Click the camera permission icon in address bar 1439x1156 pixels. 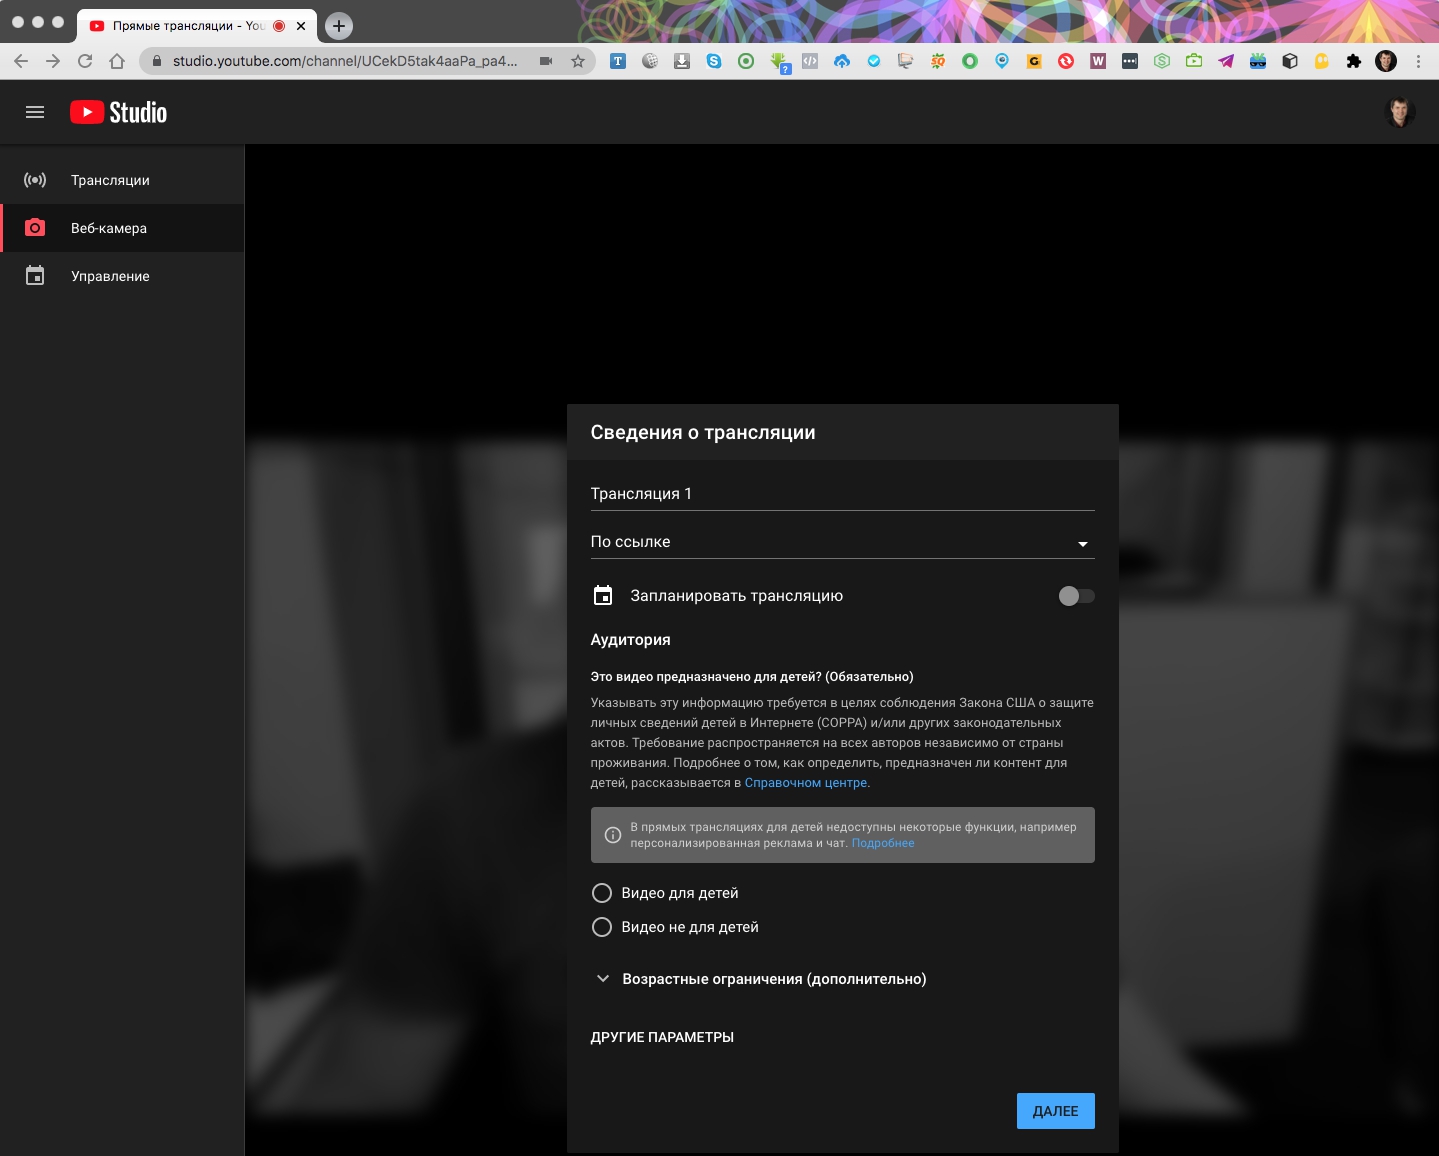click(x=546, y=61)
